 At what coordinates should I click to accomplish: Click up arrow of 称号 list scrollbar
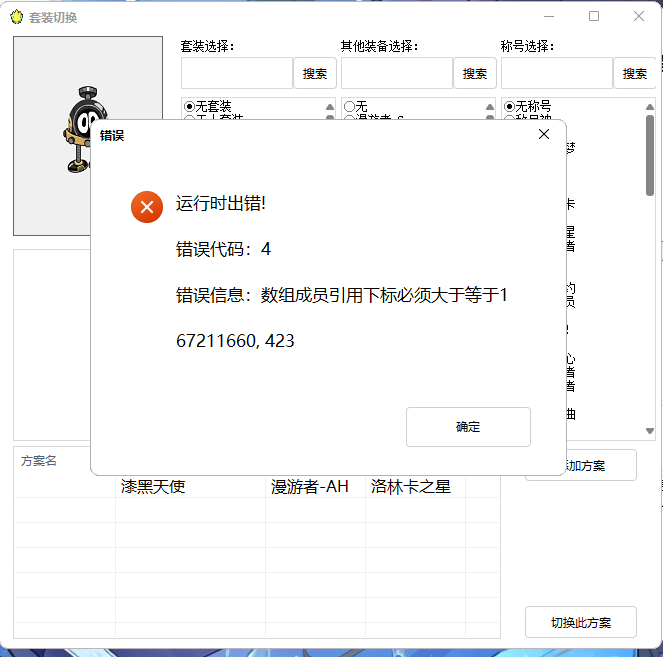(650, 107)
